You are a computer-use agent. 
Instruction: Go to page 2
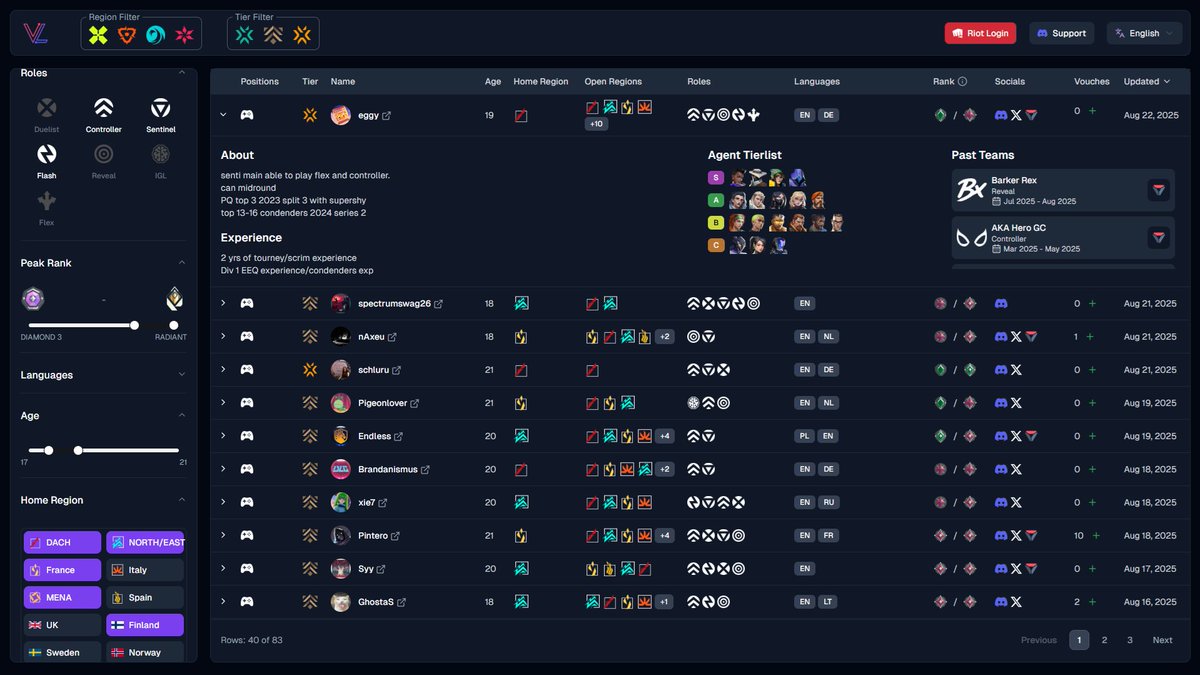[x=1104, y=640]
